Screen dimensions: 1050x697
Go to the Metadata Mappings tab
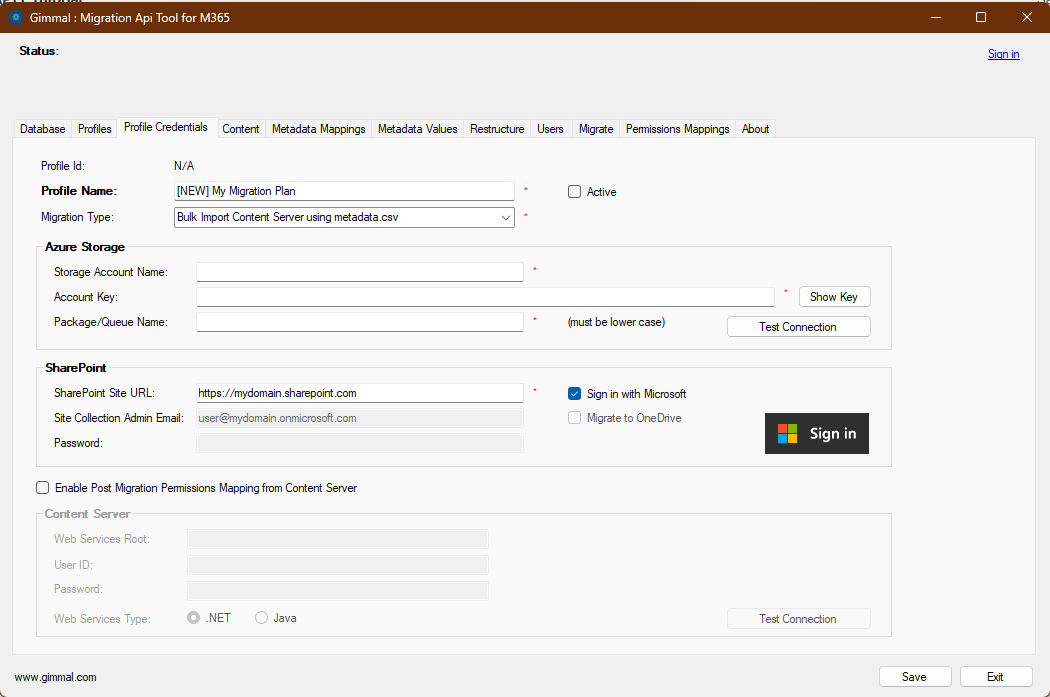click(318, 129)
